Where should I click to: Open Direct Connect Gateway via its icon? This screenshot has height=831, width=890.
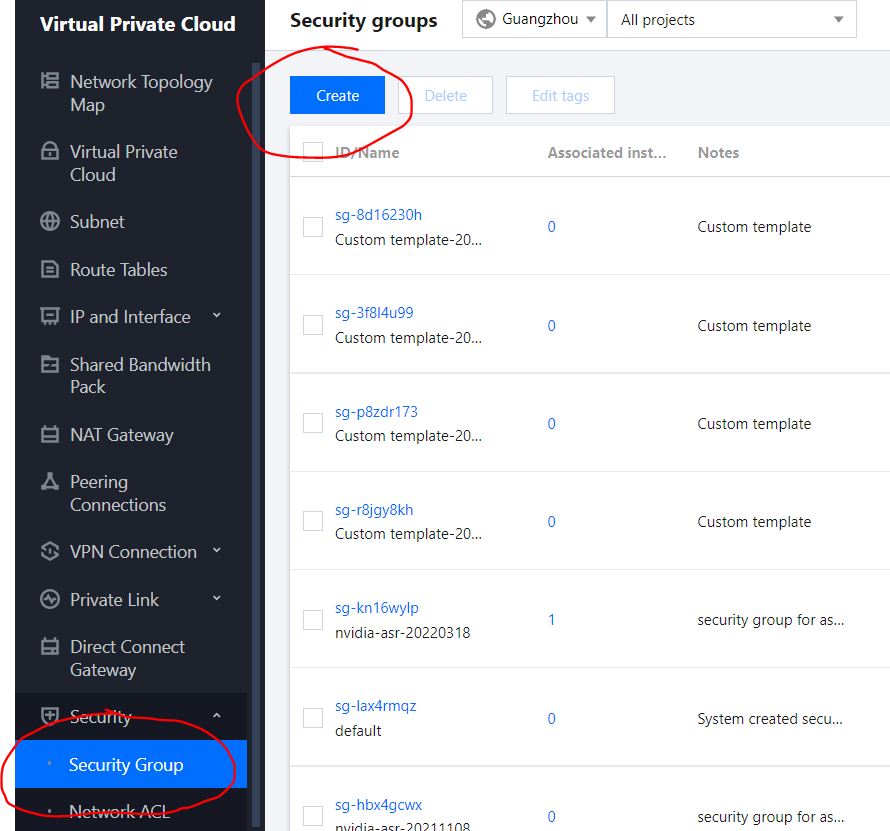[x=50, y=647]
